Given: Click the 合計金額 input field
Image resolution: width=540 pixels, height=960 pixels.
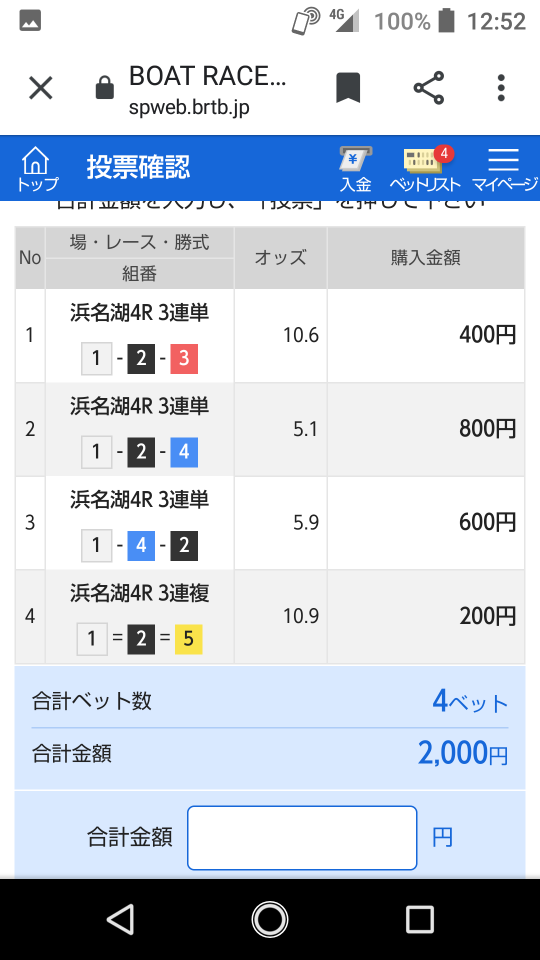Looking at the screenshot, I should point(302,838).
